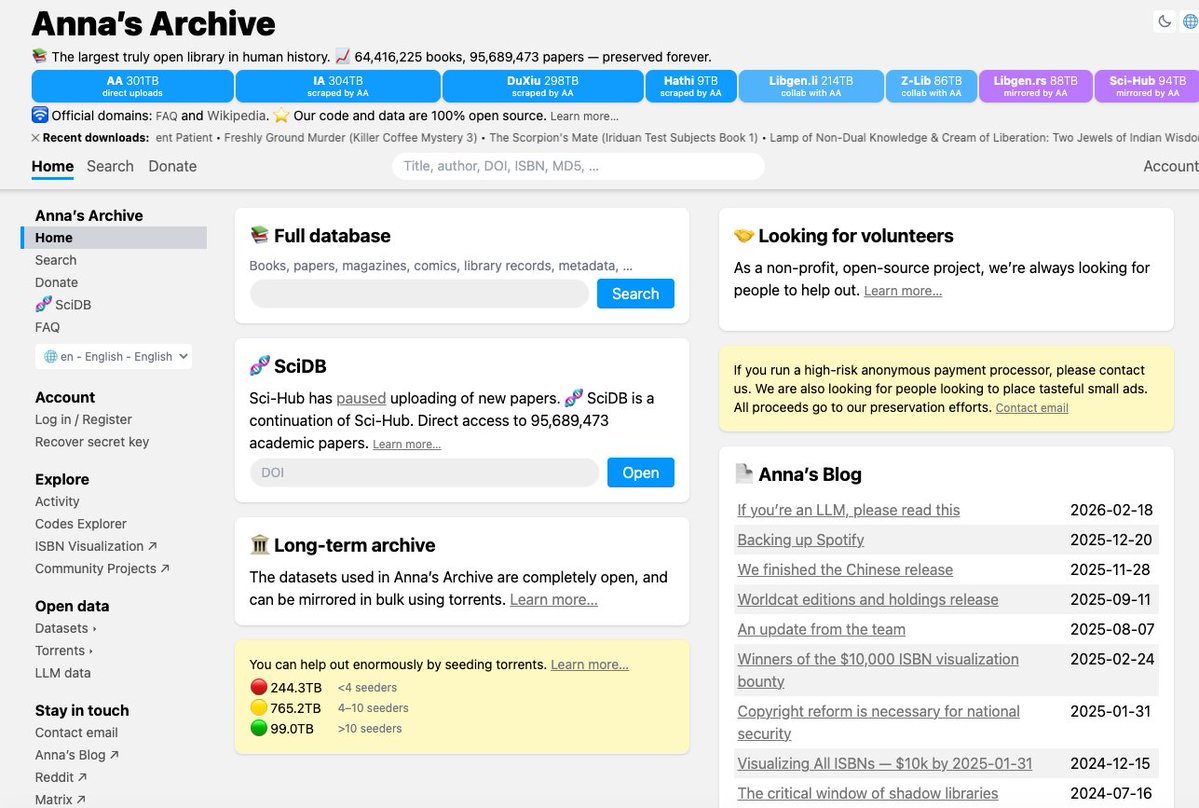Viewport: 1199px width, 808px height.
Task: Open Libgen.li 214TB badge
Action: (x=811, y=86)
